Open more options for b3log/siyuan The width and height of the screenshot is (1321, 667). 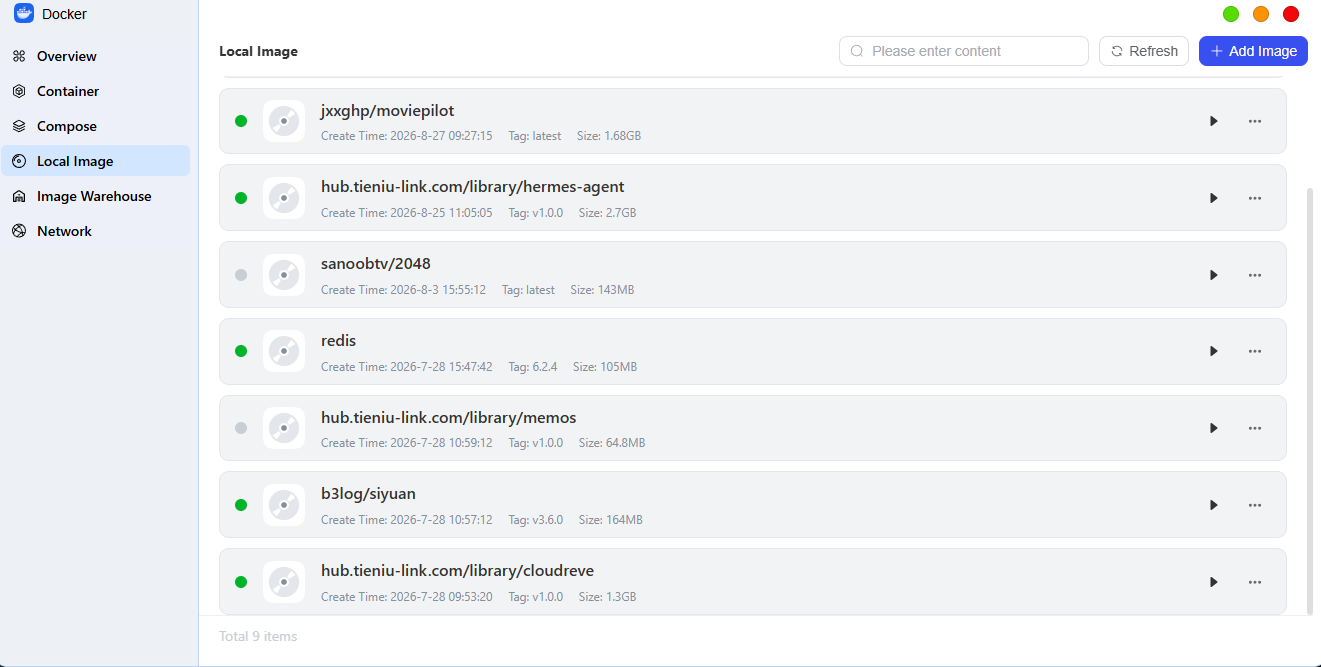1255,505
